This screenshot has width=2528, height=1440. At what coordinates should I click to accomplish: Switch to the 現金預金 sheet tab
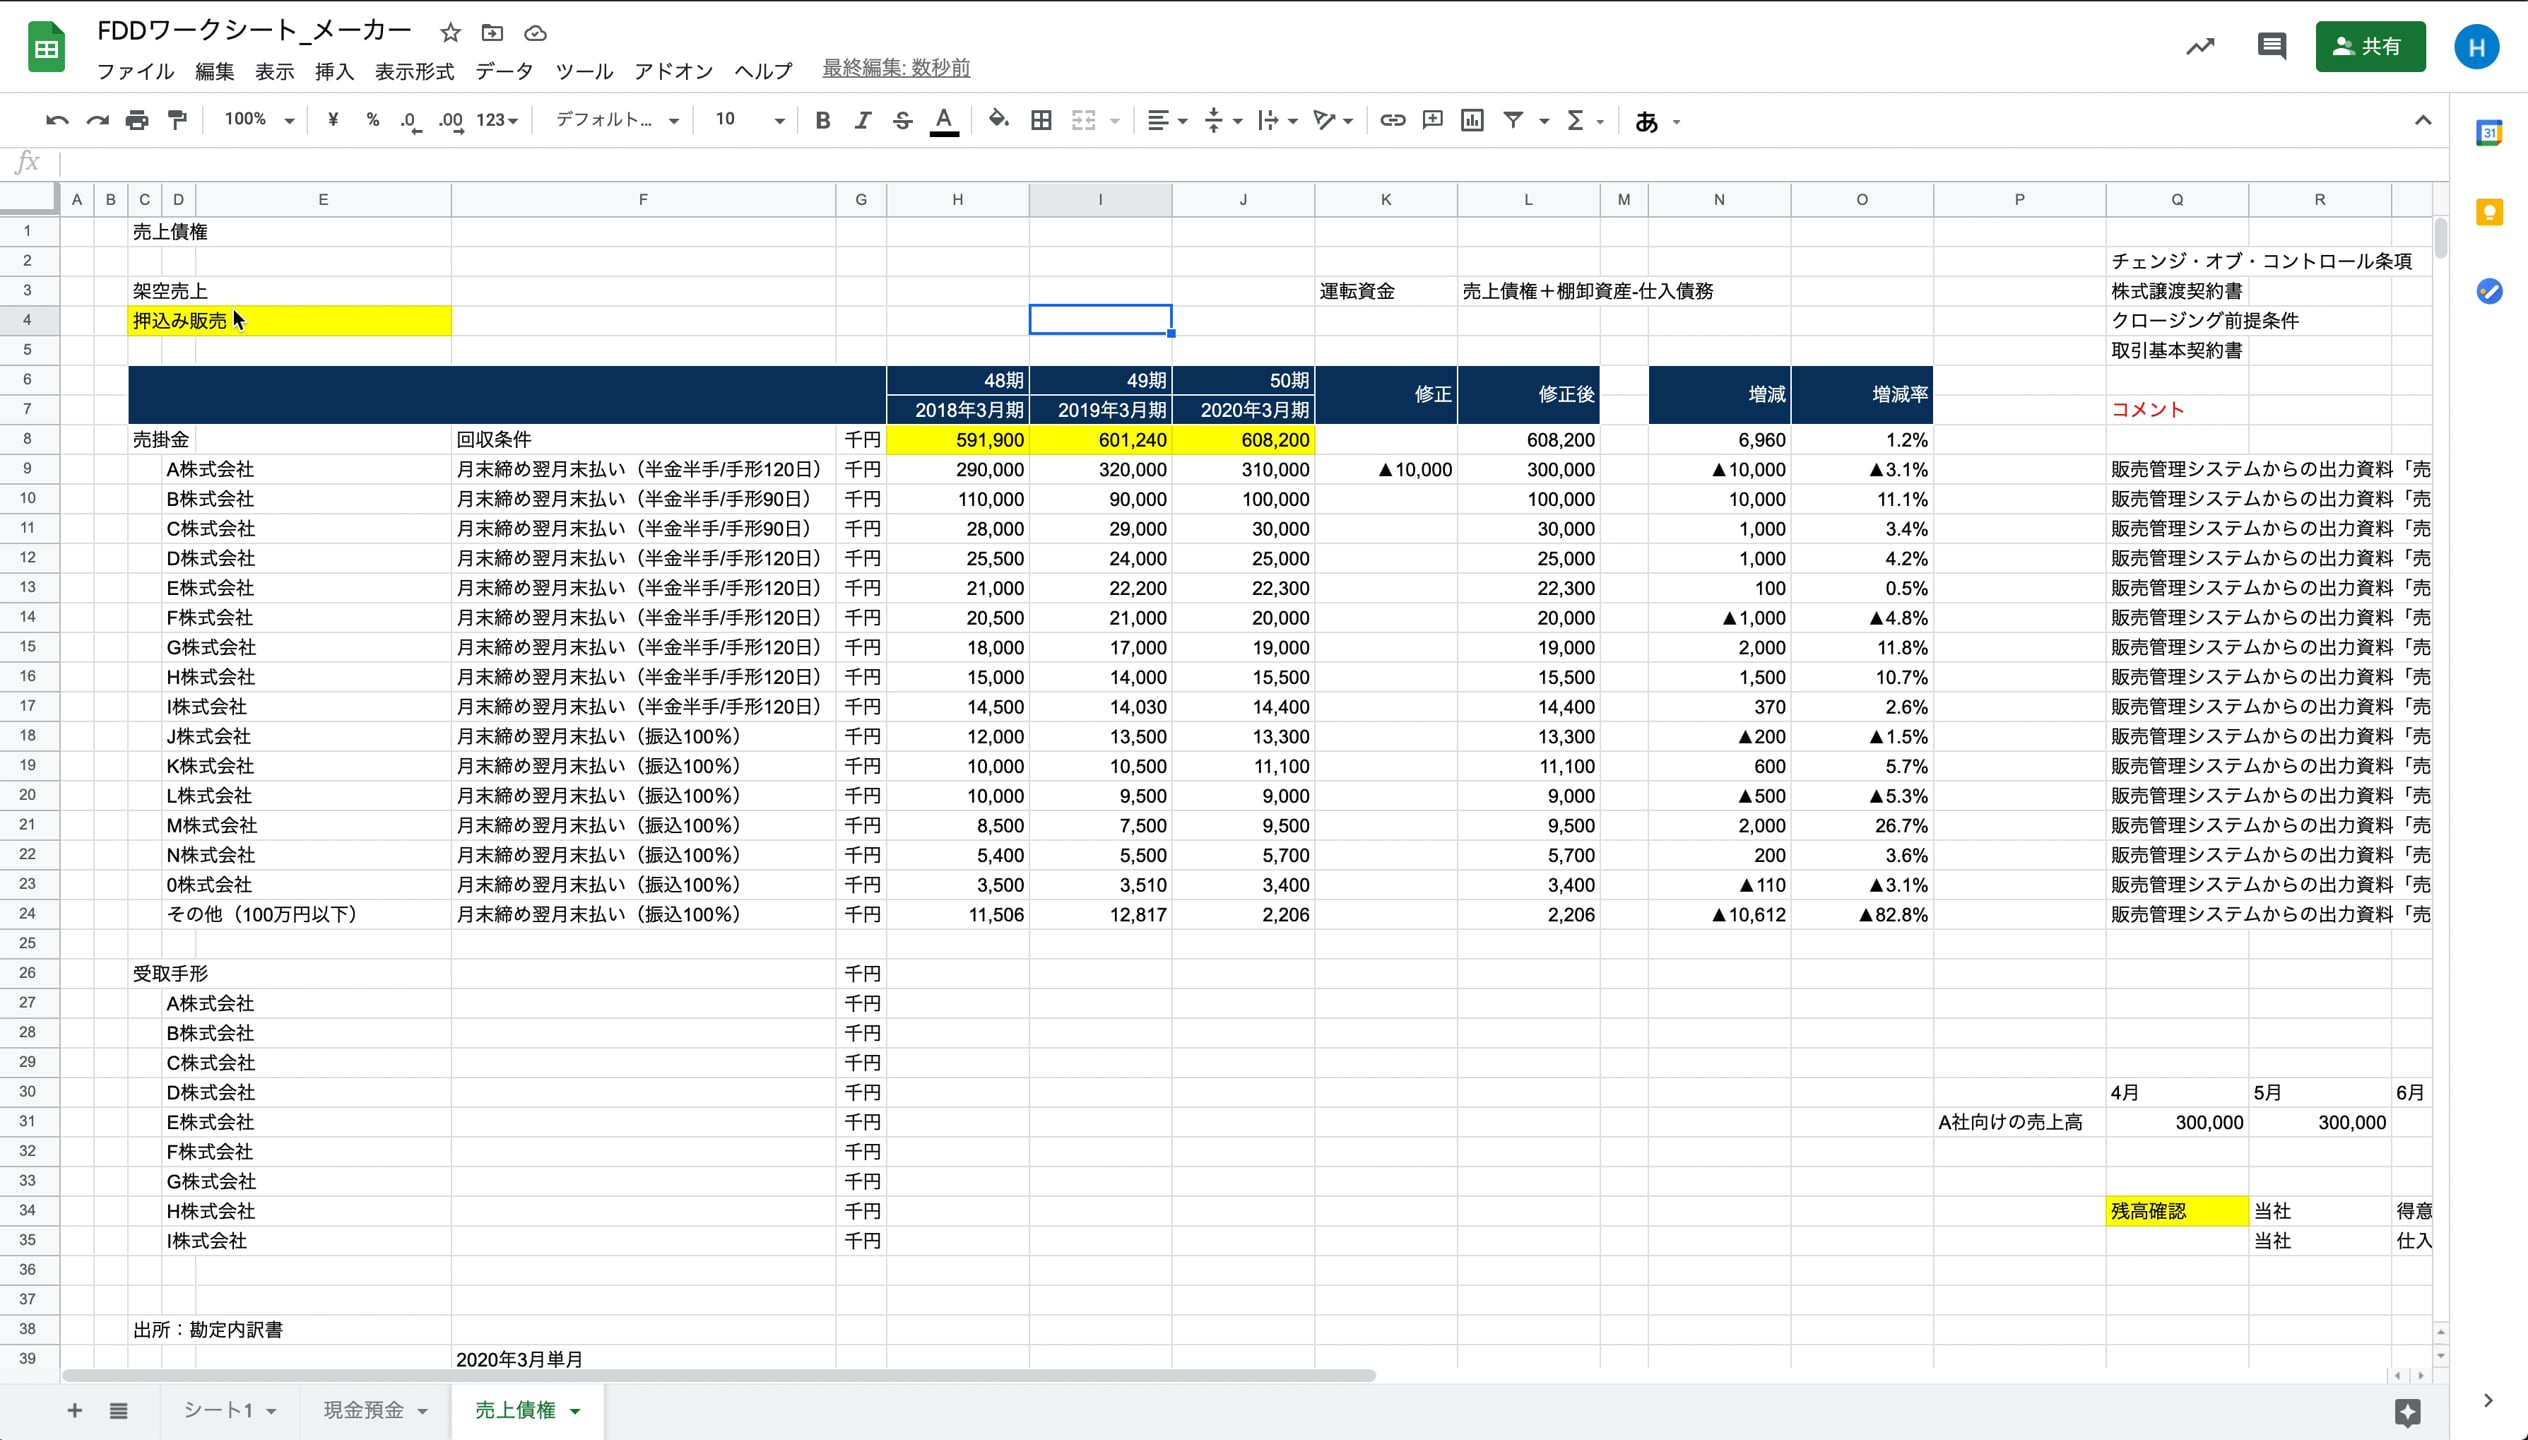[364, 1410]
